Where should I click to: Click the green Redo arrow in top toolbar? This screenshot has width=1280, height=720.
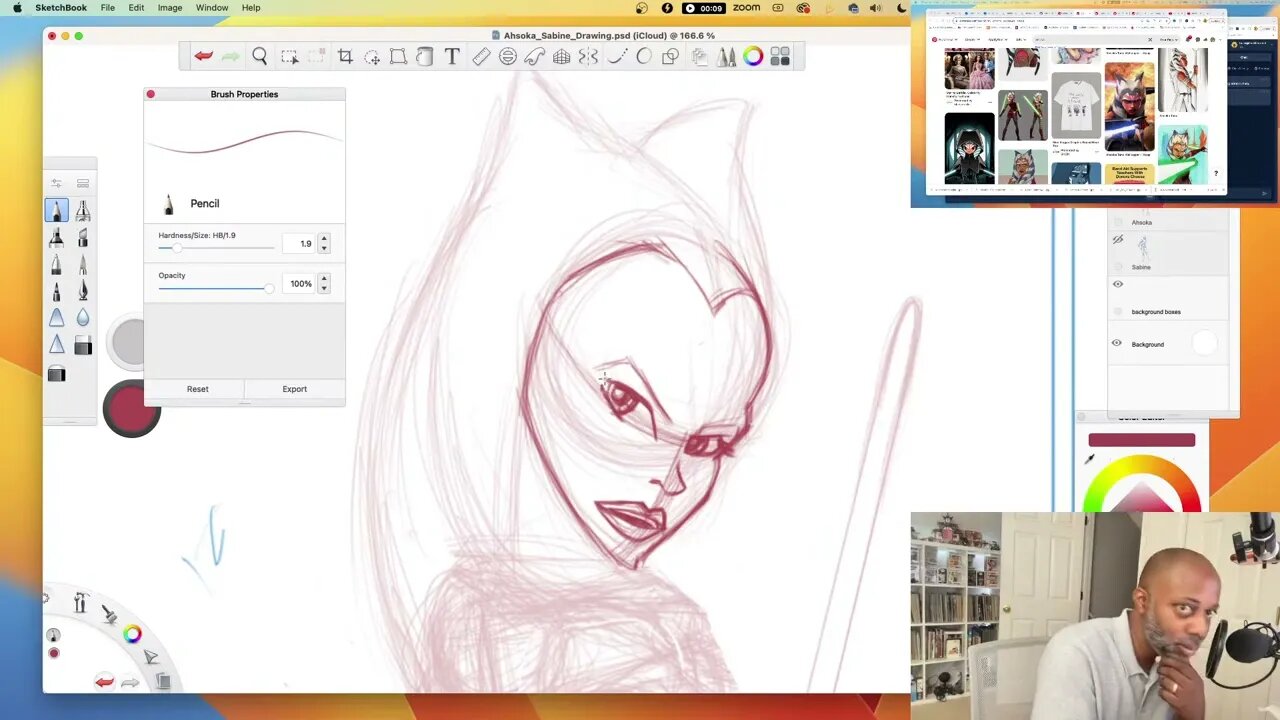click(231, 57)
